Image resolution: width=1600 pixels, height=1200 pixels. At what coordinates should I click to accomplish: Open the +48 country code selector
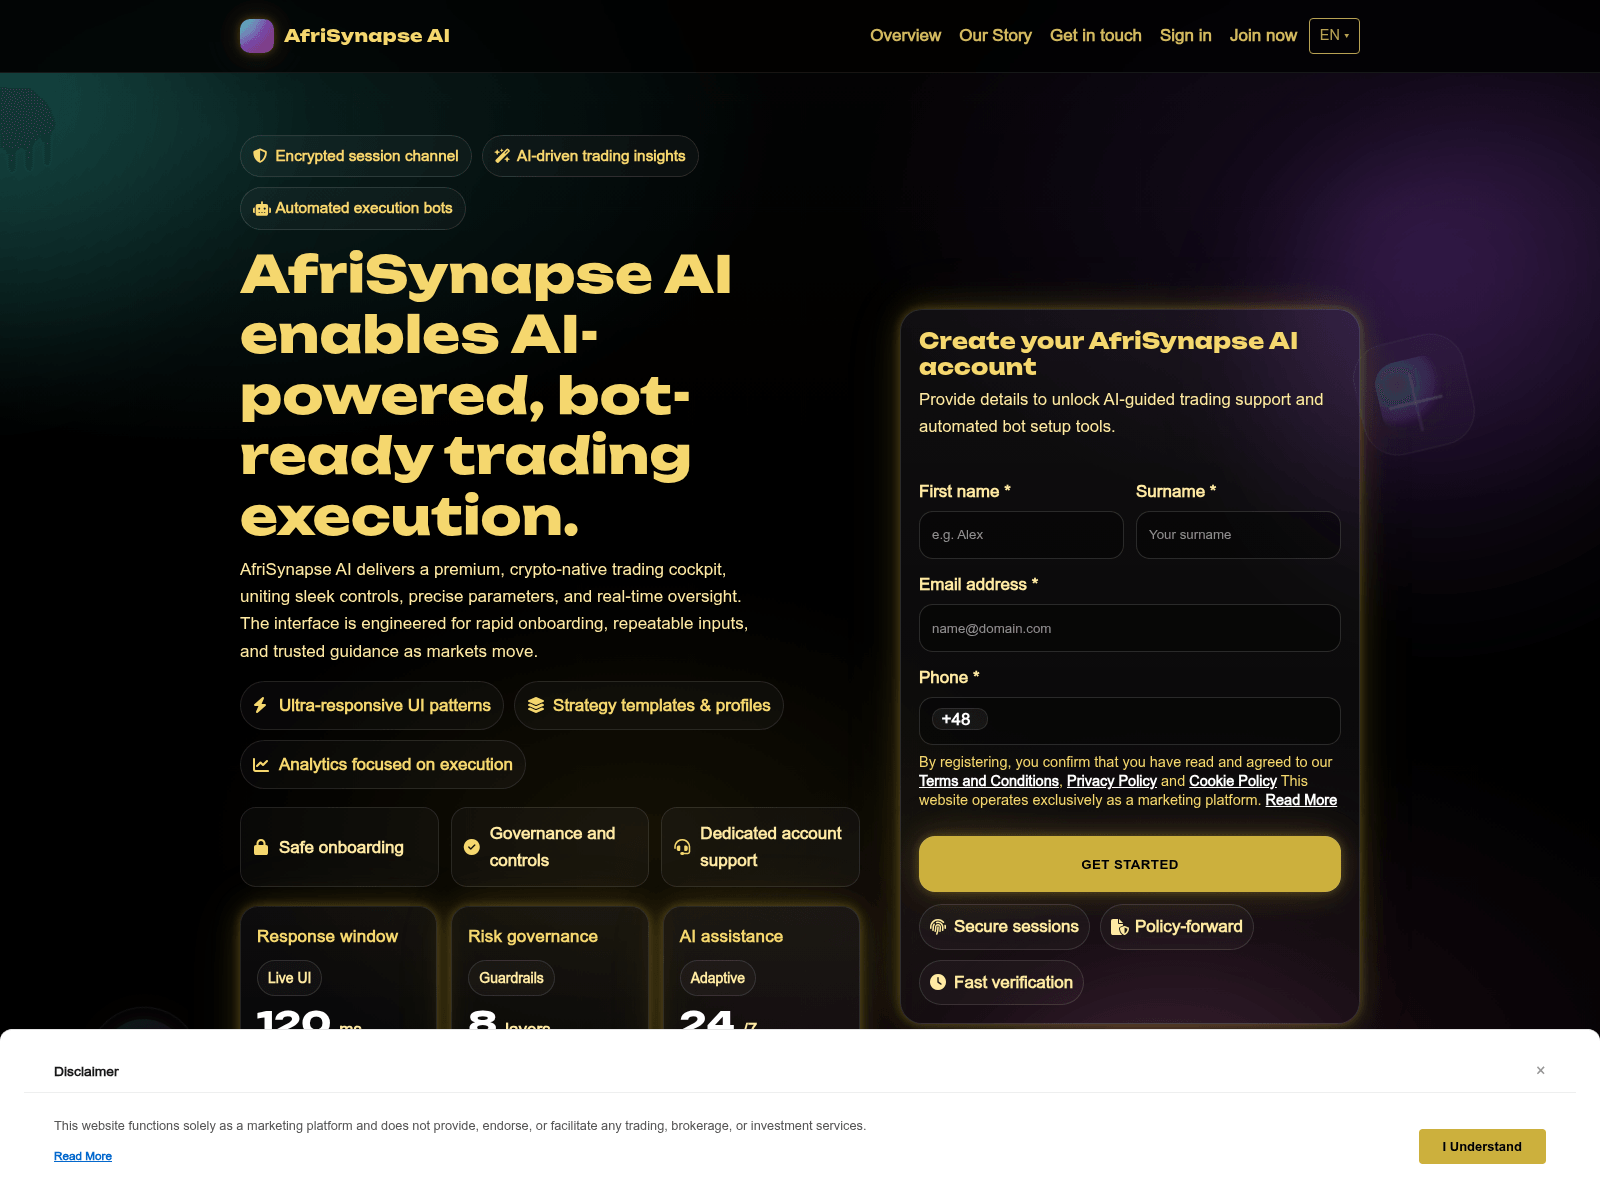(959, 719)
